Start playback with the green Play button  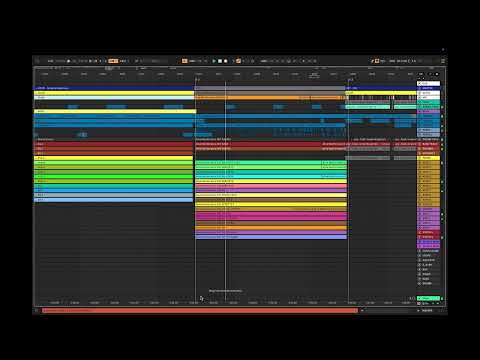(x=214, y=61)
